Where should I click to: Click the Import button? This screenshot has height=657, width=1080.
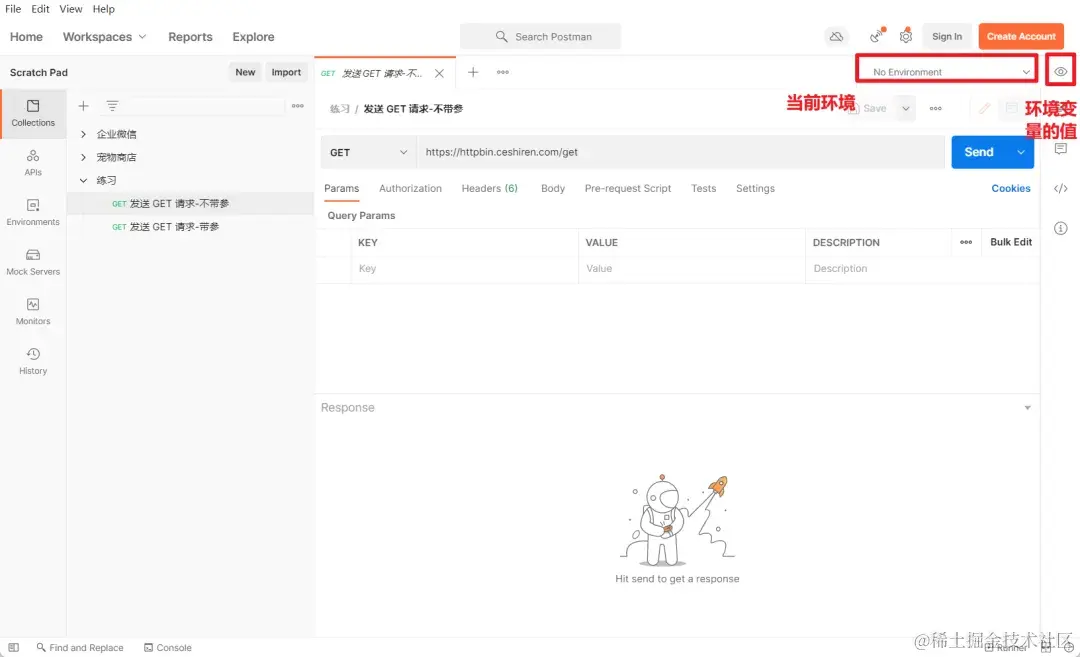pyautogui.click(x=286, y=72)
